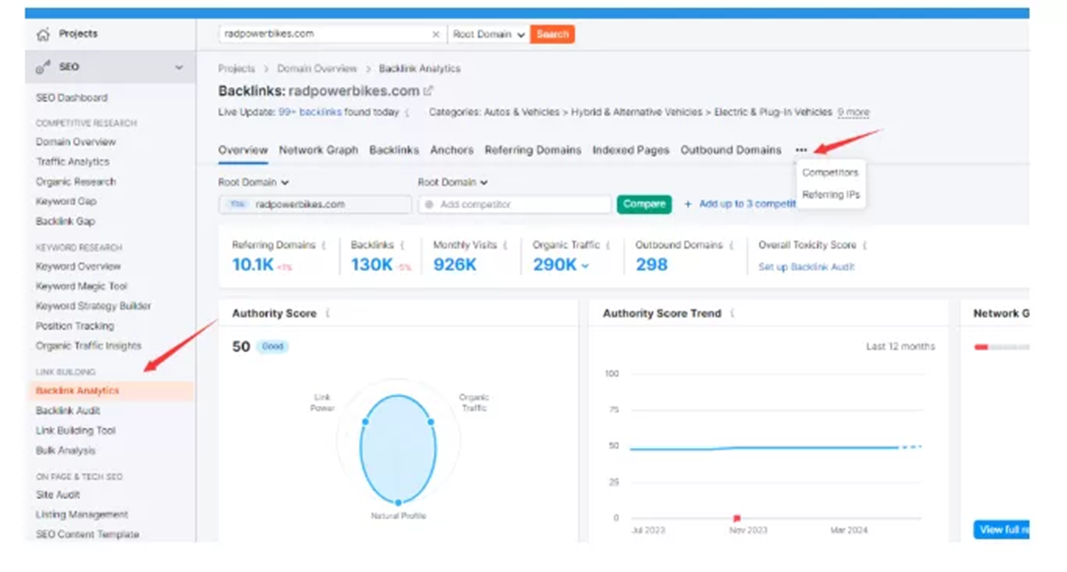The image size is (1067, 572).
Task: Select Competitors from the more menu
Action: [830, 173]
